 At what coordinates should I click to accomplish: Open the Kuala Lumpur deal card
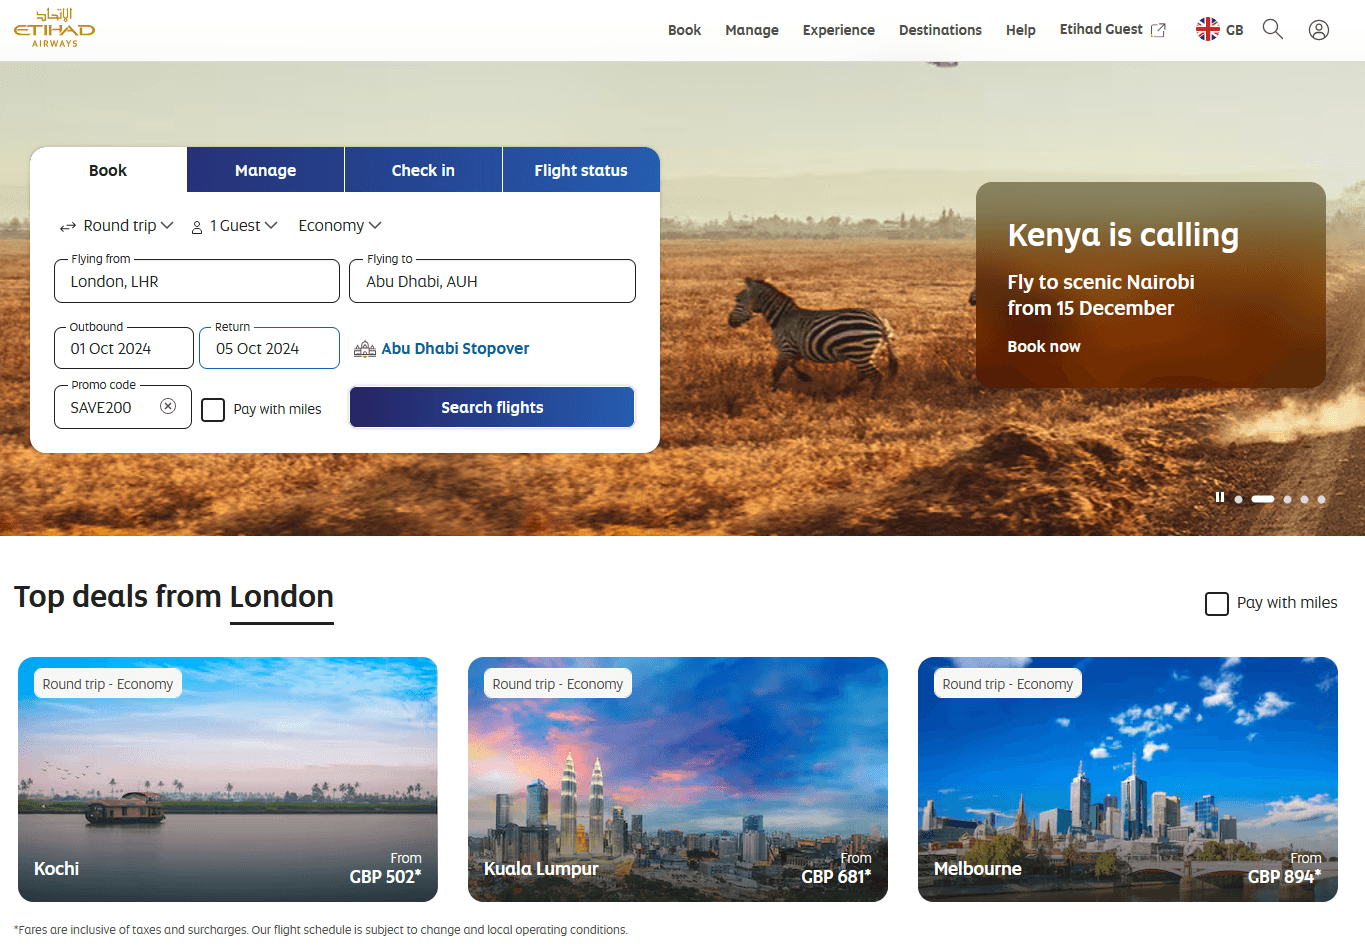point(678,779)
